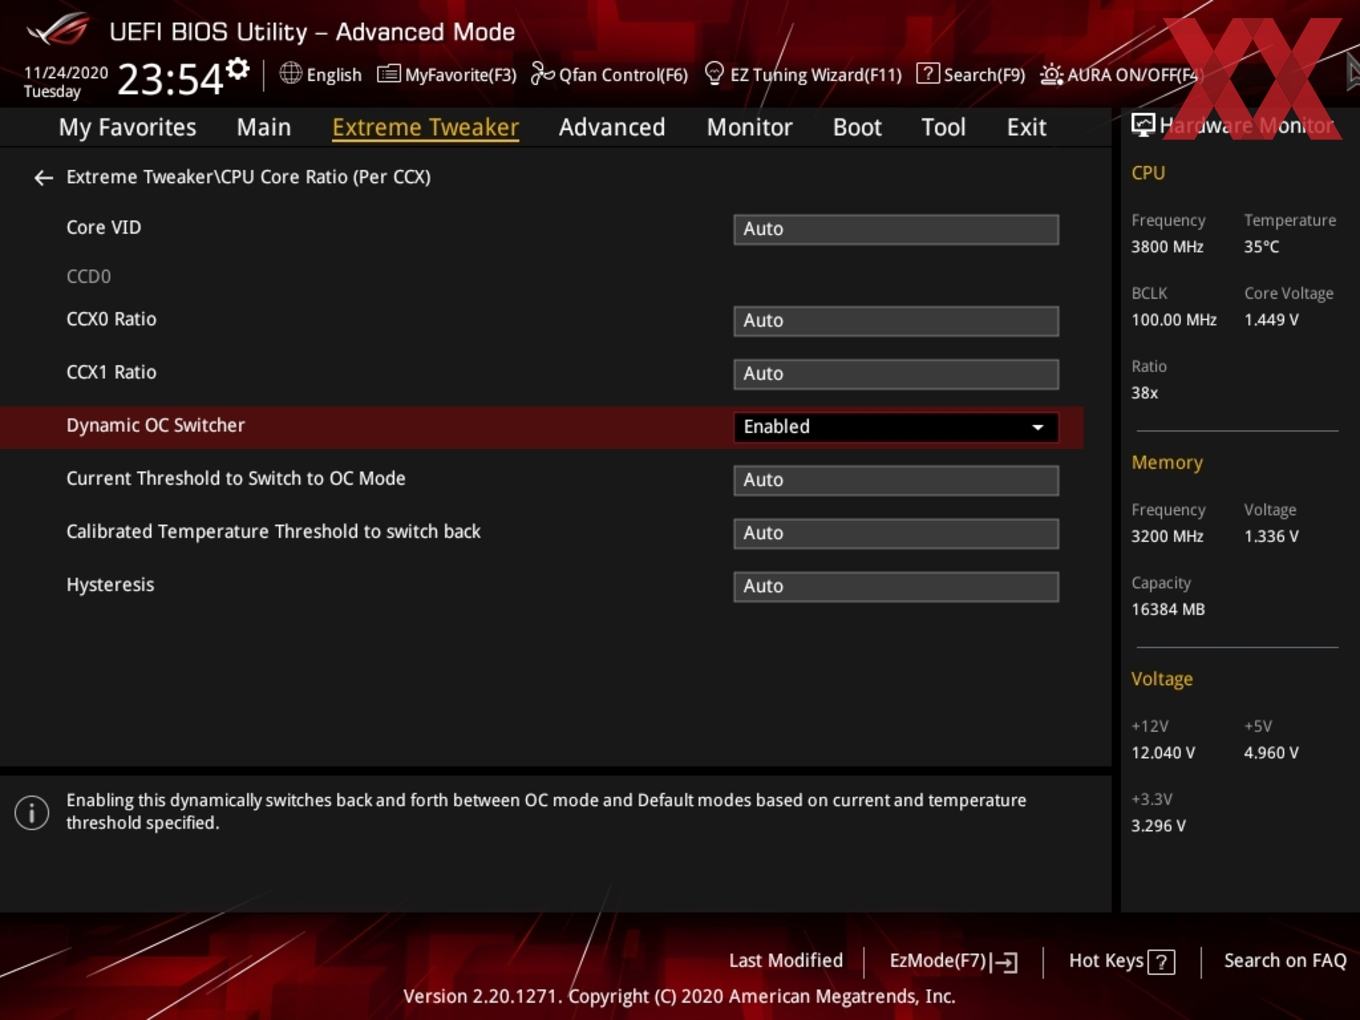Click the EzMode exit arrow icon
Screen dimensions: 1360x1020
tap(1005, 962)
